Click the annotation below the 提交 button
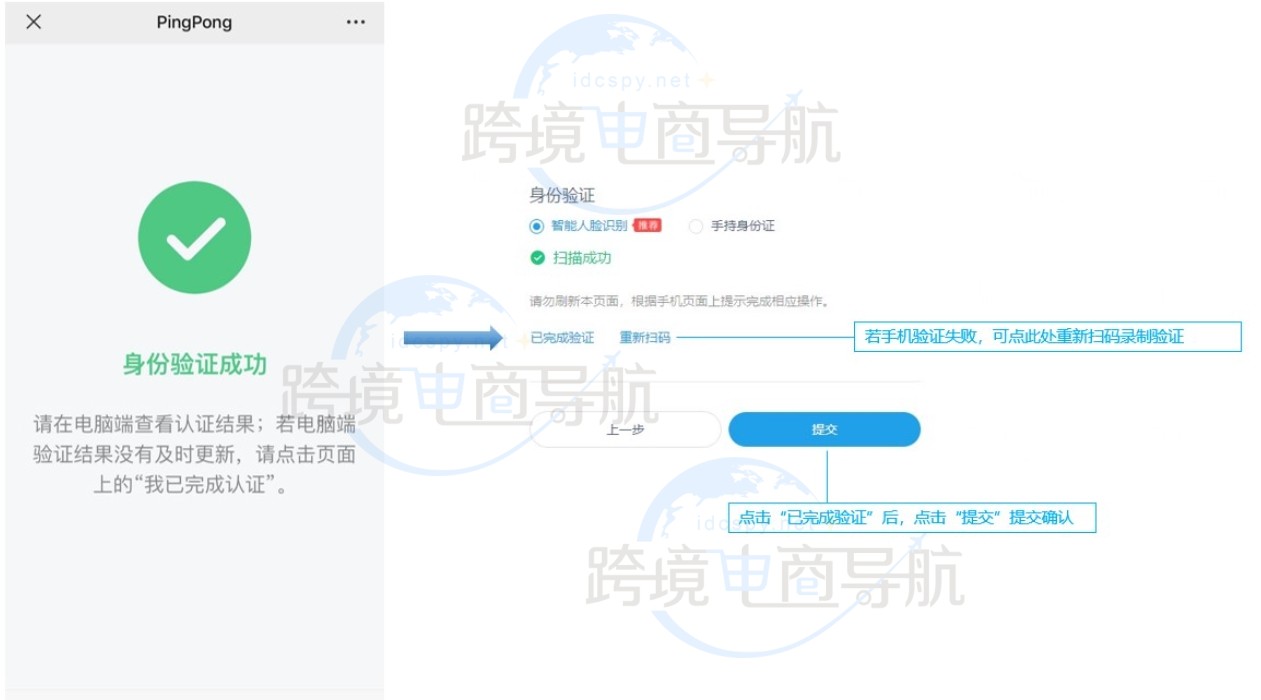This screenshot has width=1261, height=700. pyautogui.click(x=910, y=517)
